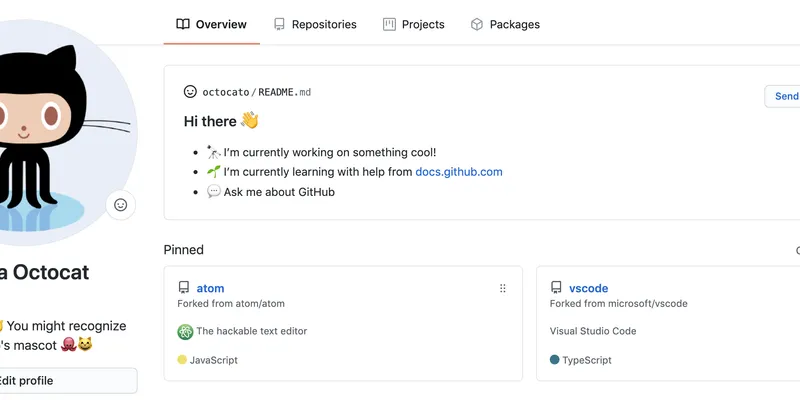Click the Repositories repo icon
The height and width of the screenshot is (400, 800).
[279, 24]
